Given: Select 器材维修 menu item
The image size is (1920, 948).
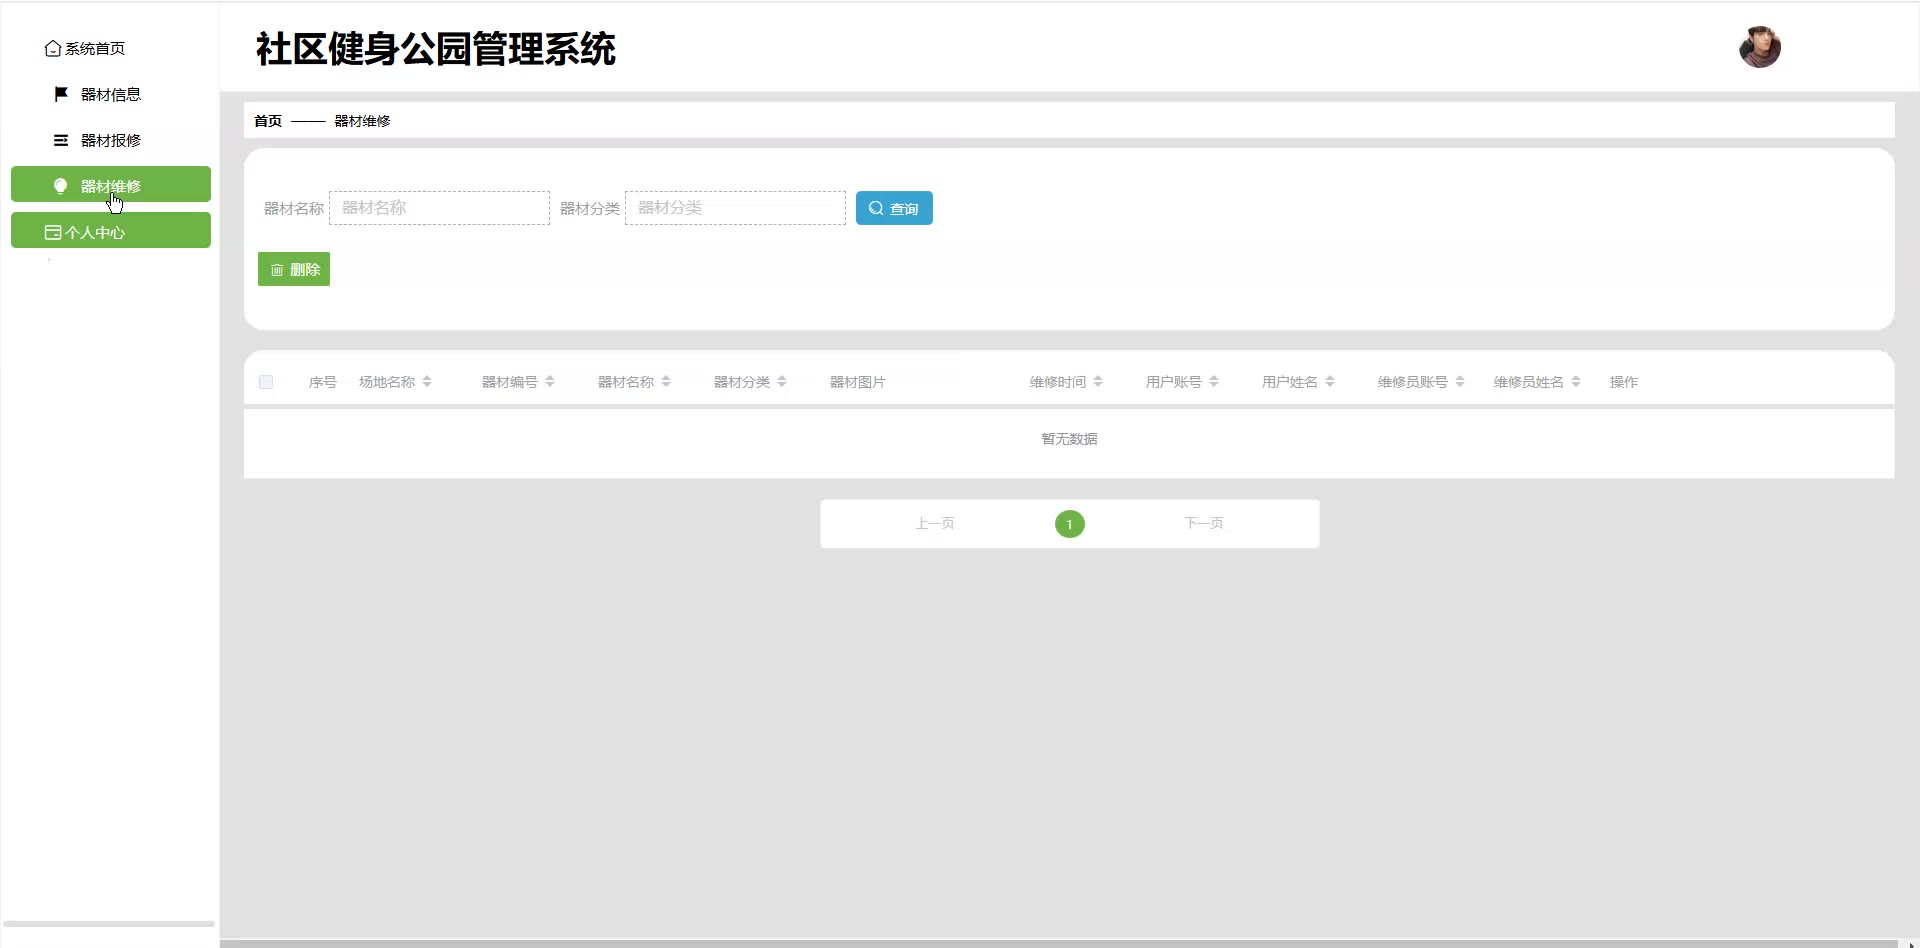Looking at the screenshot, I should click(110, 184).
